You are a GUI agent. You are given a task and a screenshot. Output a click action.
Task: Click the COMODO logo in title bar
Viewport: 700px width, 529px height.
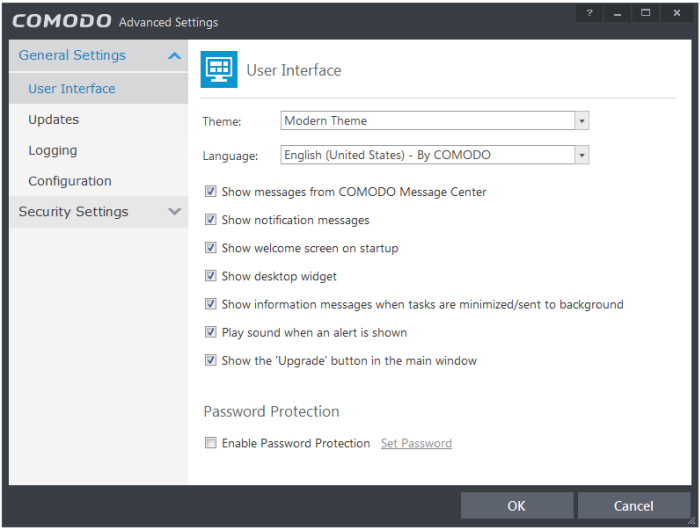click(62, 21)
